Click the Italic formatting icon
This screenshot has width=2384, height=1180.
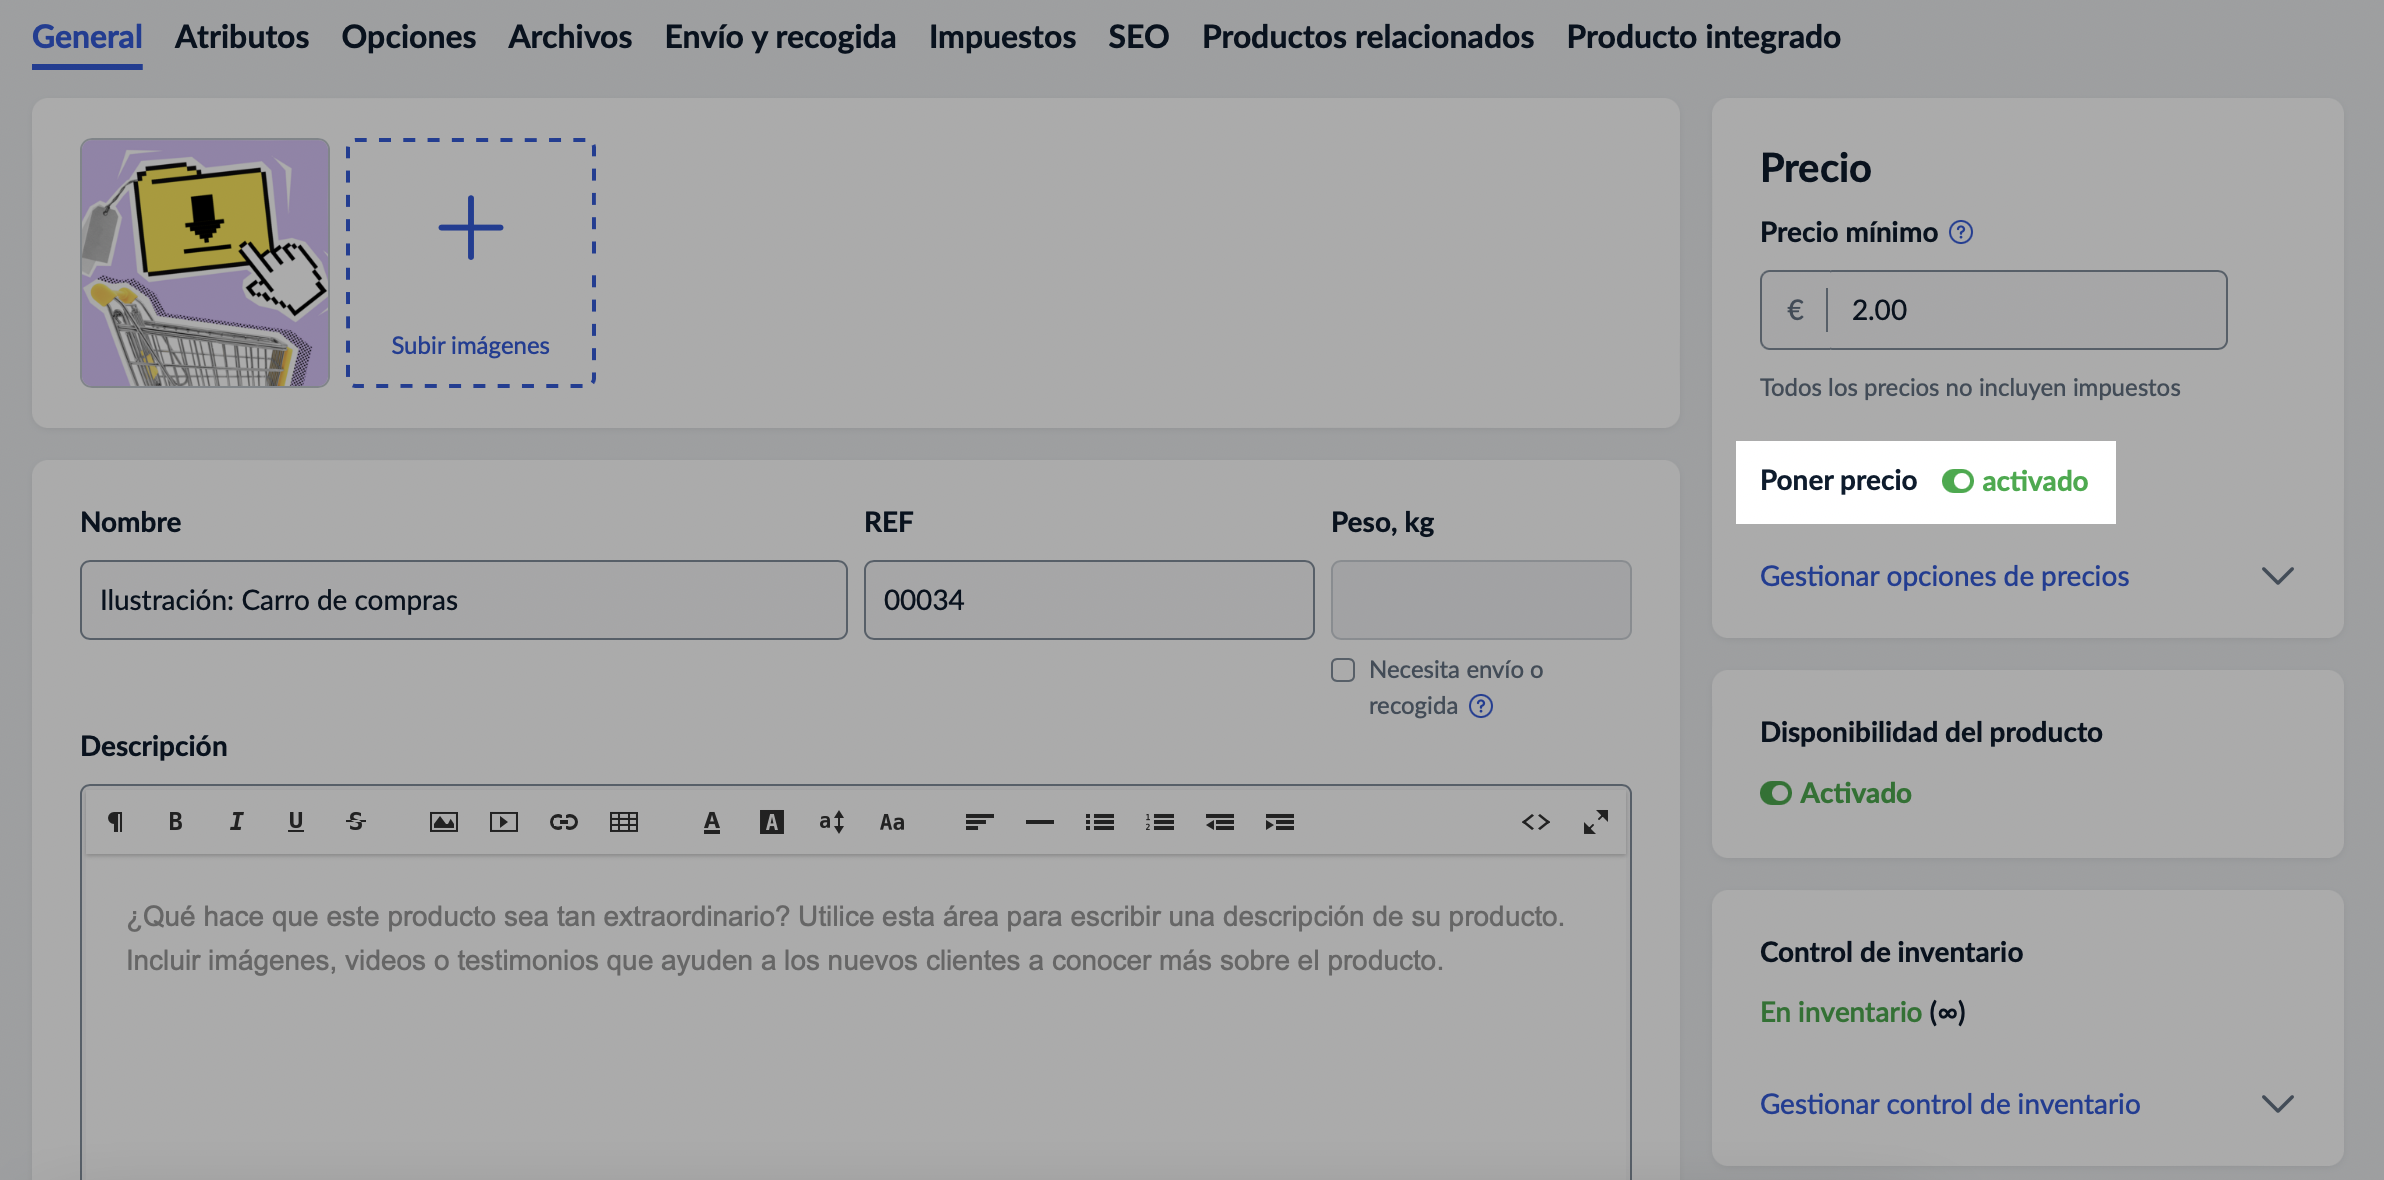click(236, 822)
